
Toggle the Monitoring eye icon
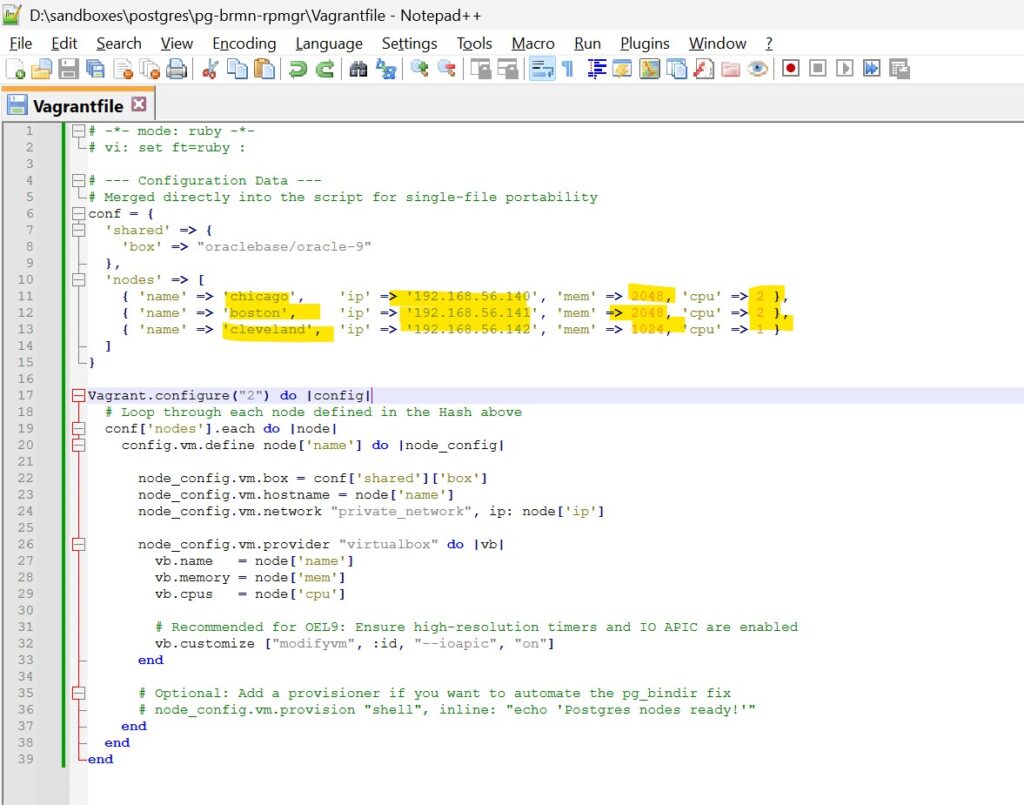click(x=758, y=69)
